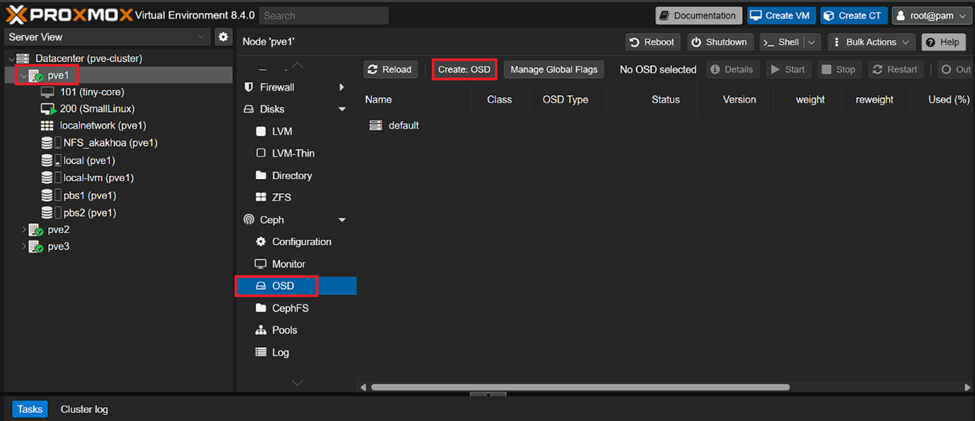Open localnetwork (pve1) grid icon item

[x=47, y=126]
